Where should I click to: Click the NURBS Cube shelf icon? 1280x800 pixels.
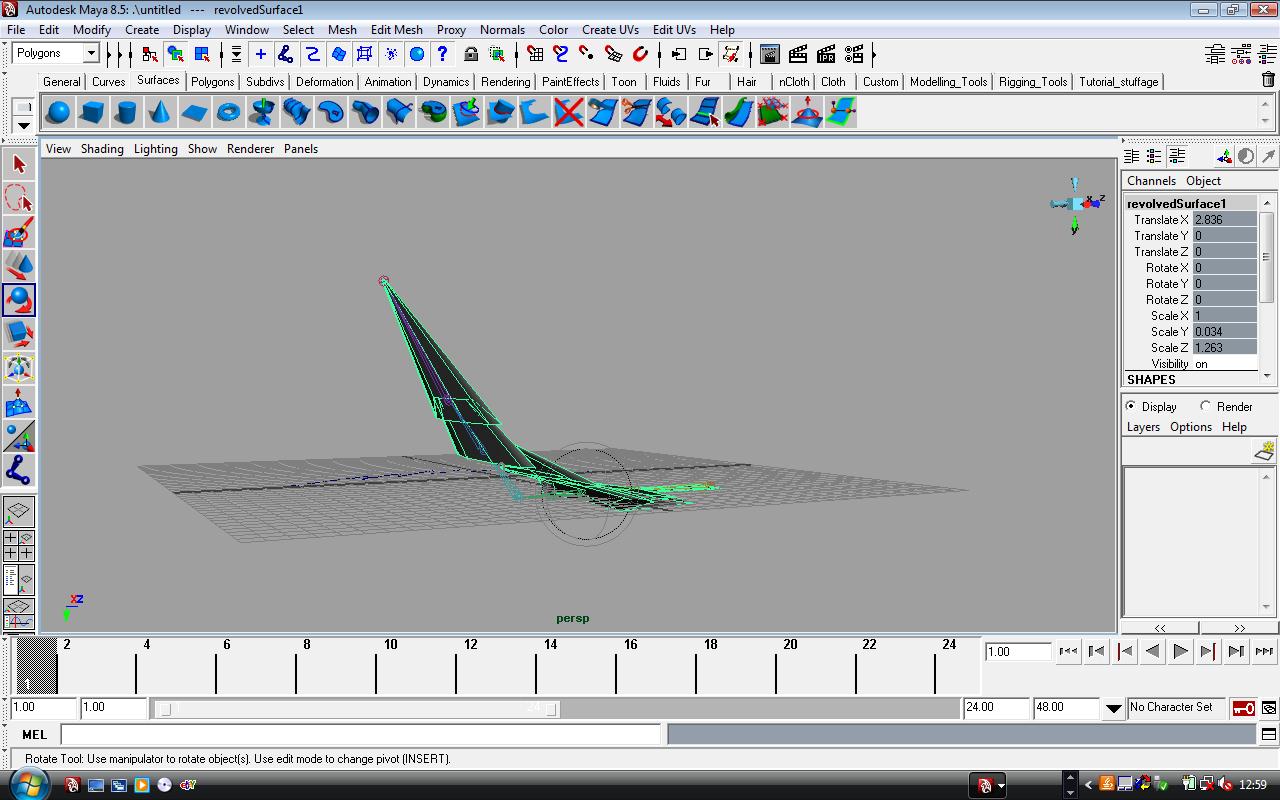92,112
